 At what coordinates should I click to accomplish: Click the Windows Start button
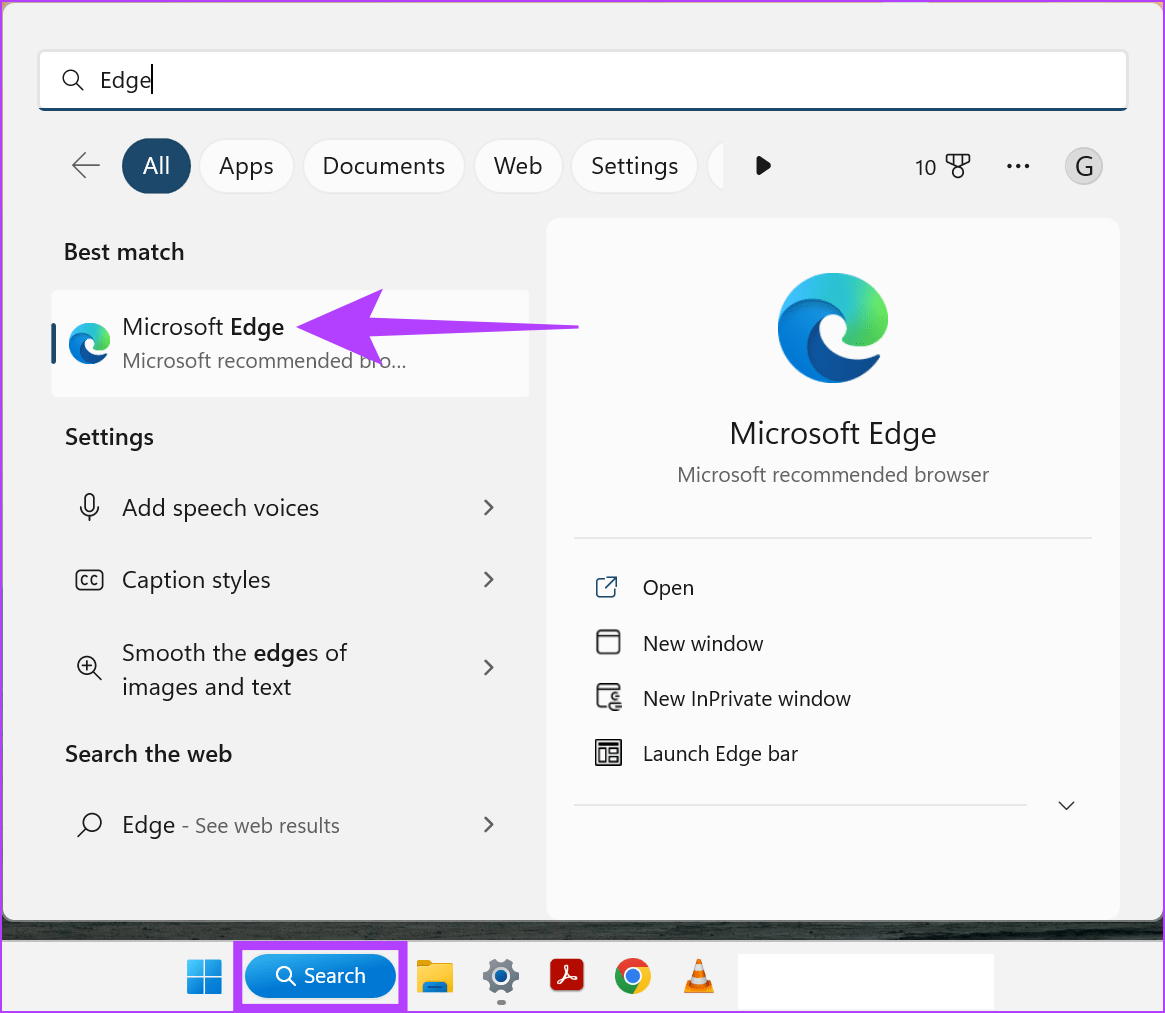tap(204, 975)
